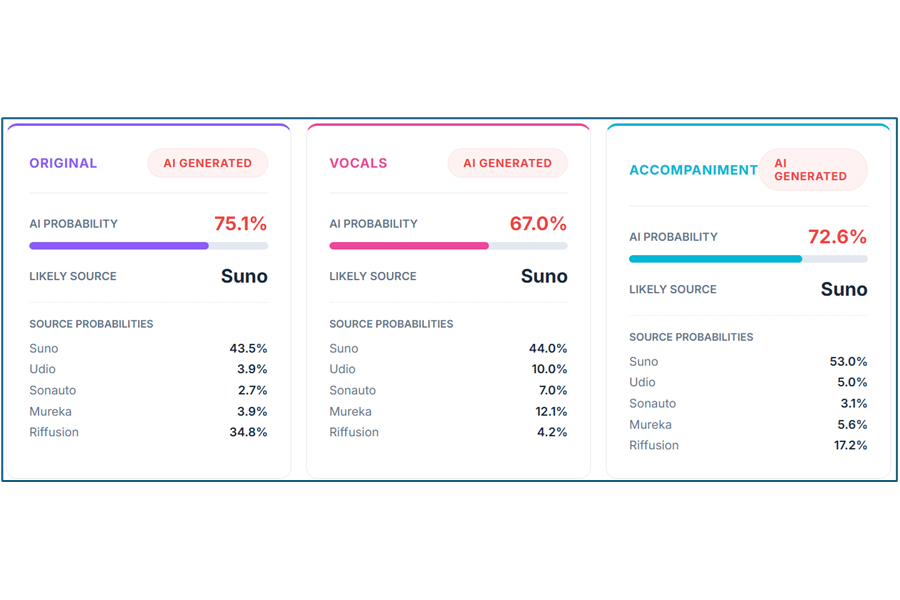Click the purple Original AI probability bar

[x=148, y=245]
